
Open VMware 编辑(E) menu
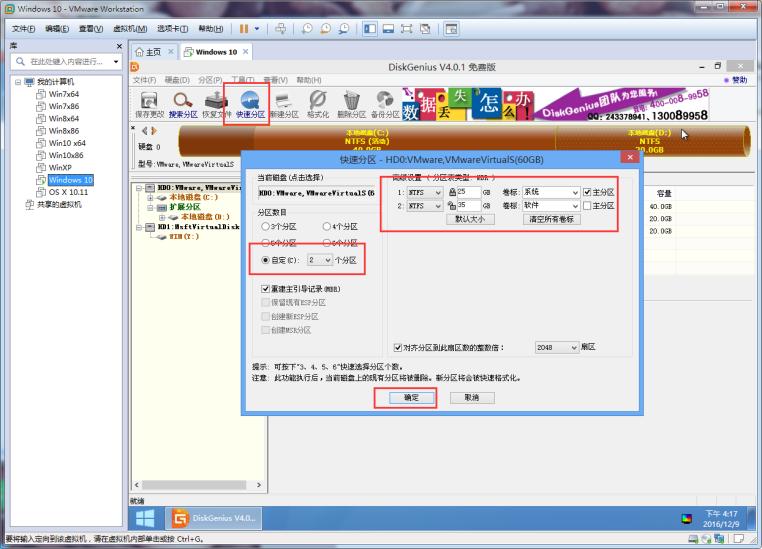(57, 29)
